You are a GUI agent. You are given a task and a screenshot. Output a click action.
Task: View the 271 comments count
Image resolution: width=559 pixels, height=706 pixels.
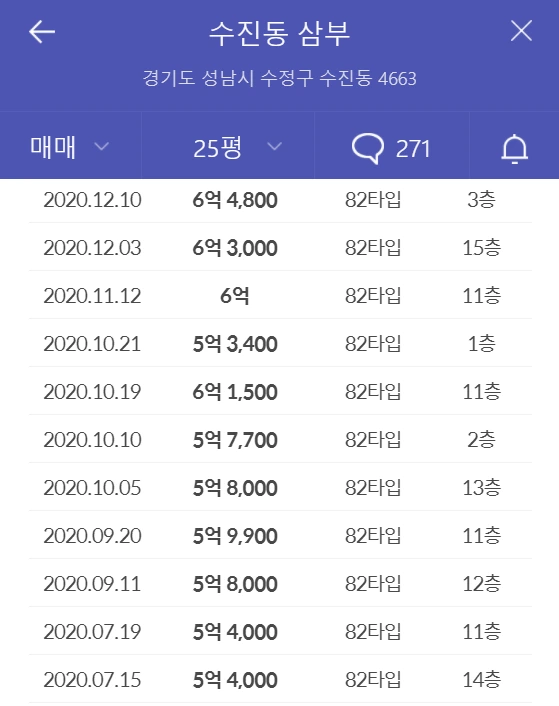point(413,149)
